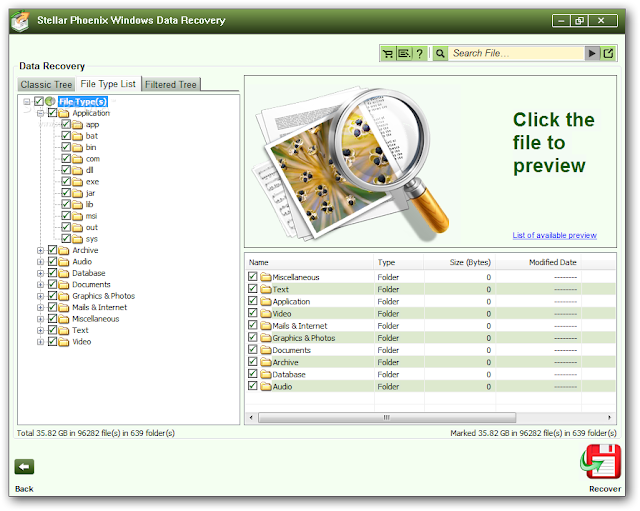Screen dimensions: 640x511
Task: Click the Stellar Phoenix app logo
Action: point(20,22)
